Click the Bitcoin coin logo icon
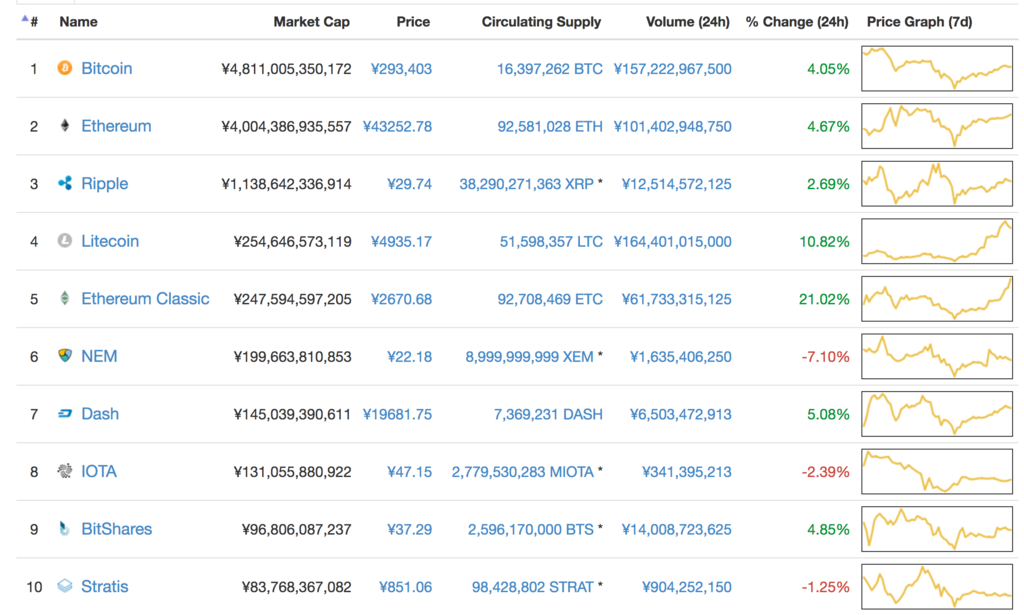 [65, 68]
